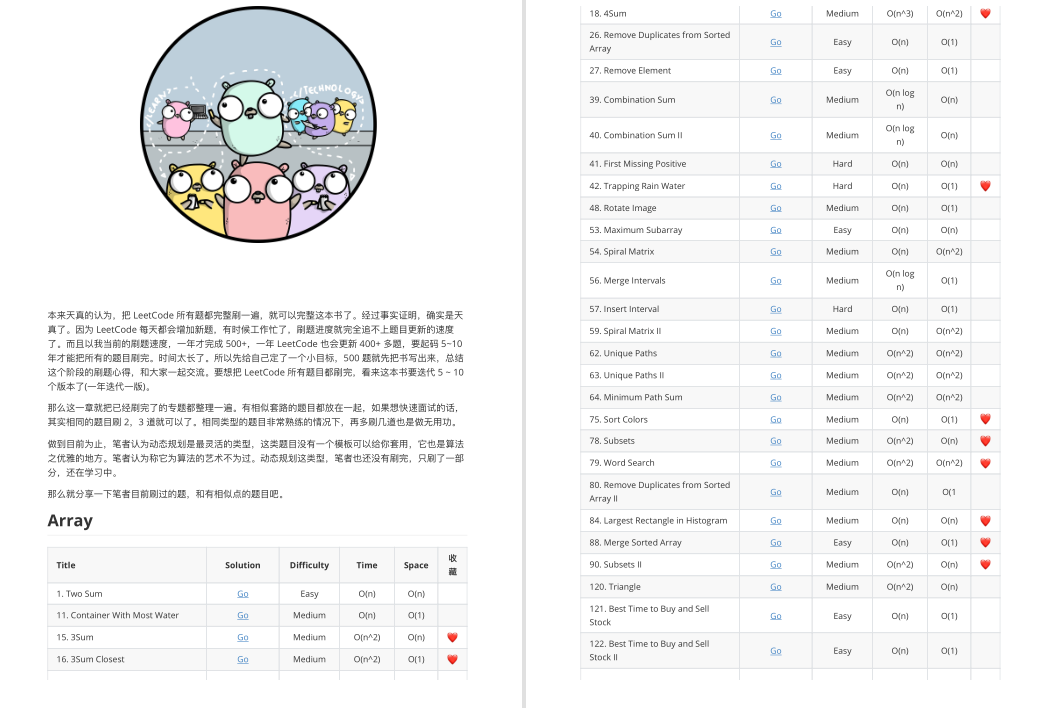Click the heart icon in the 15. 3Sum row
Screen dimensions: 1050x708
coord(452,638)
